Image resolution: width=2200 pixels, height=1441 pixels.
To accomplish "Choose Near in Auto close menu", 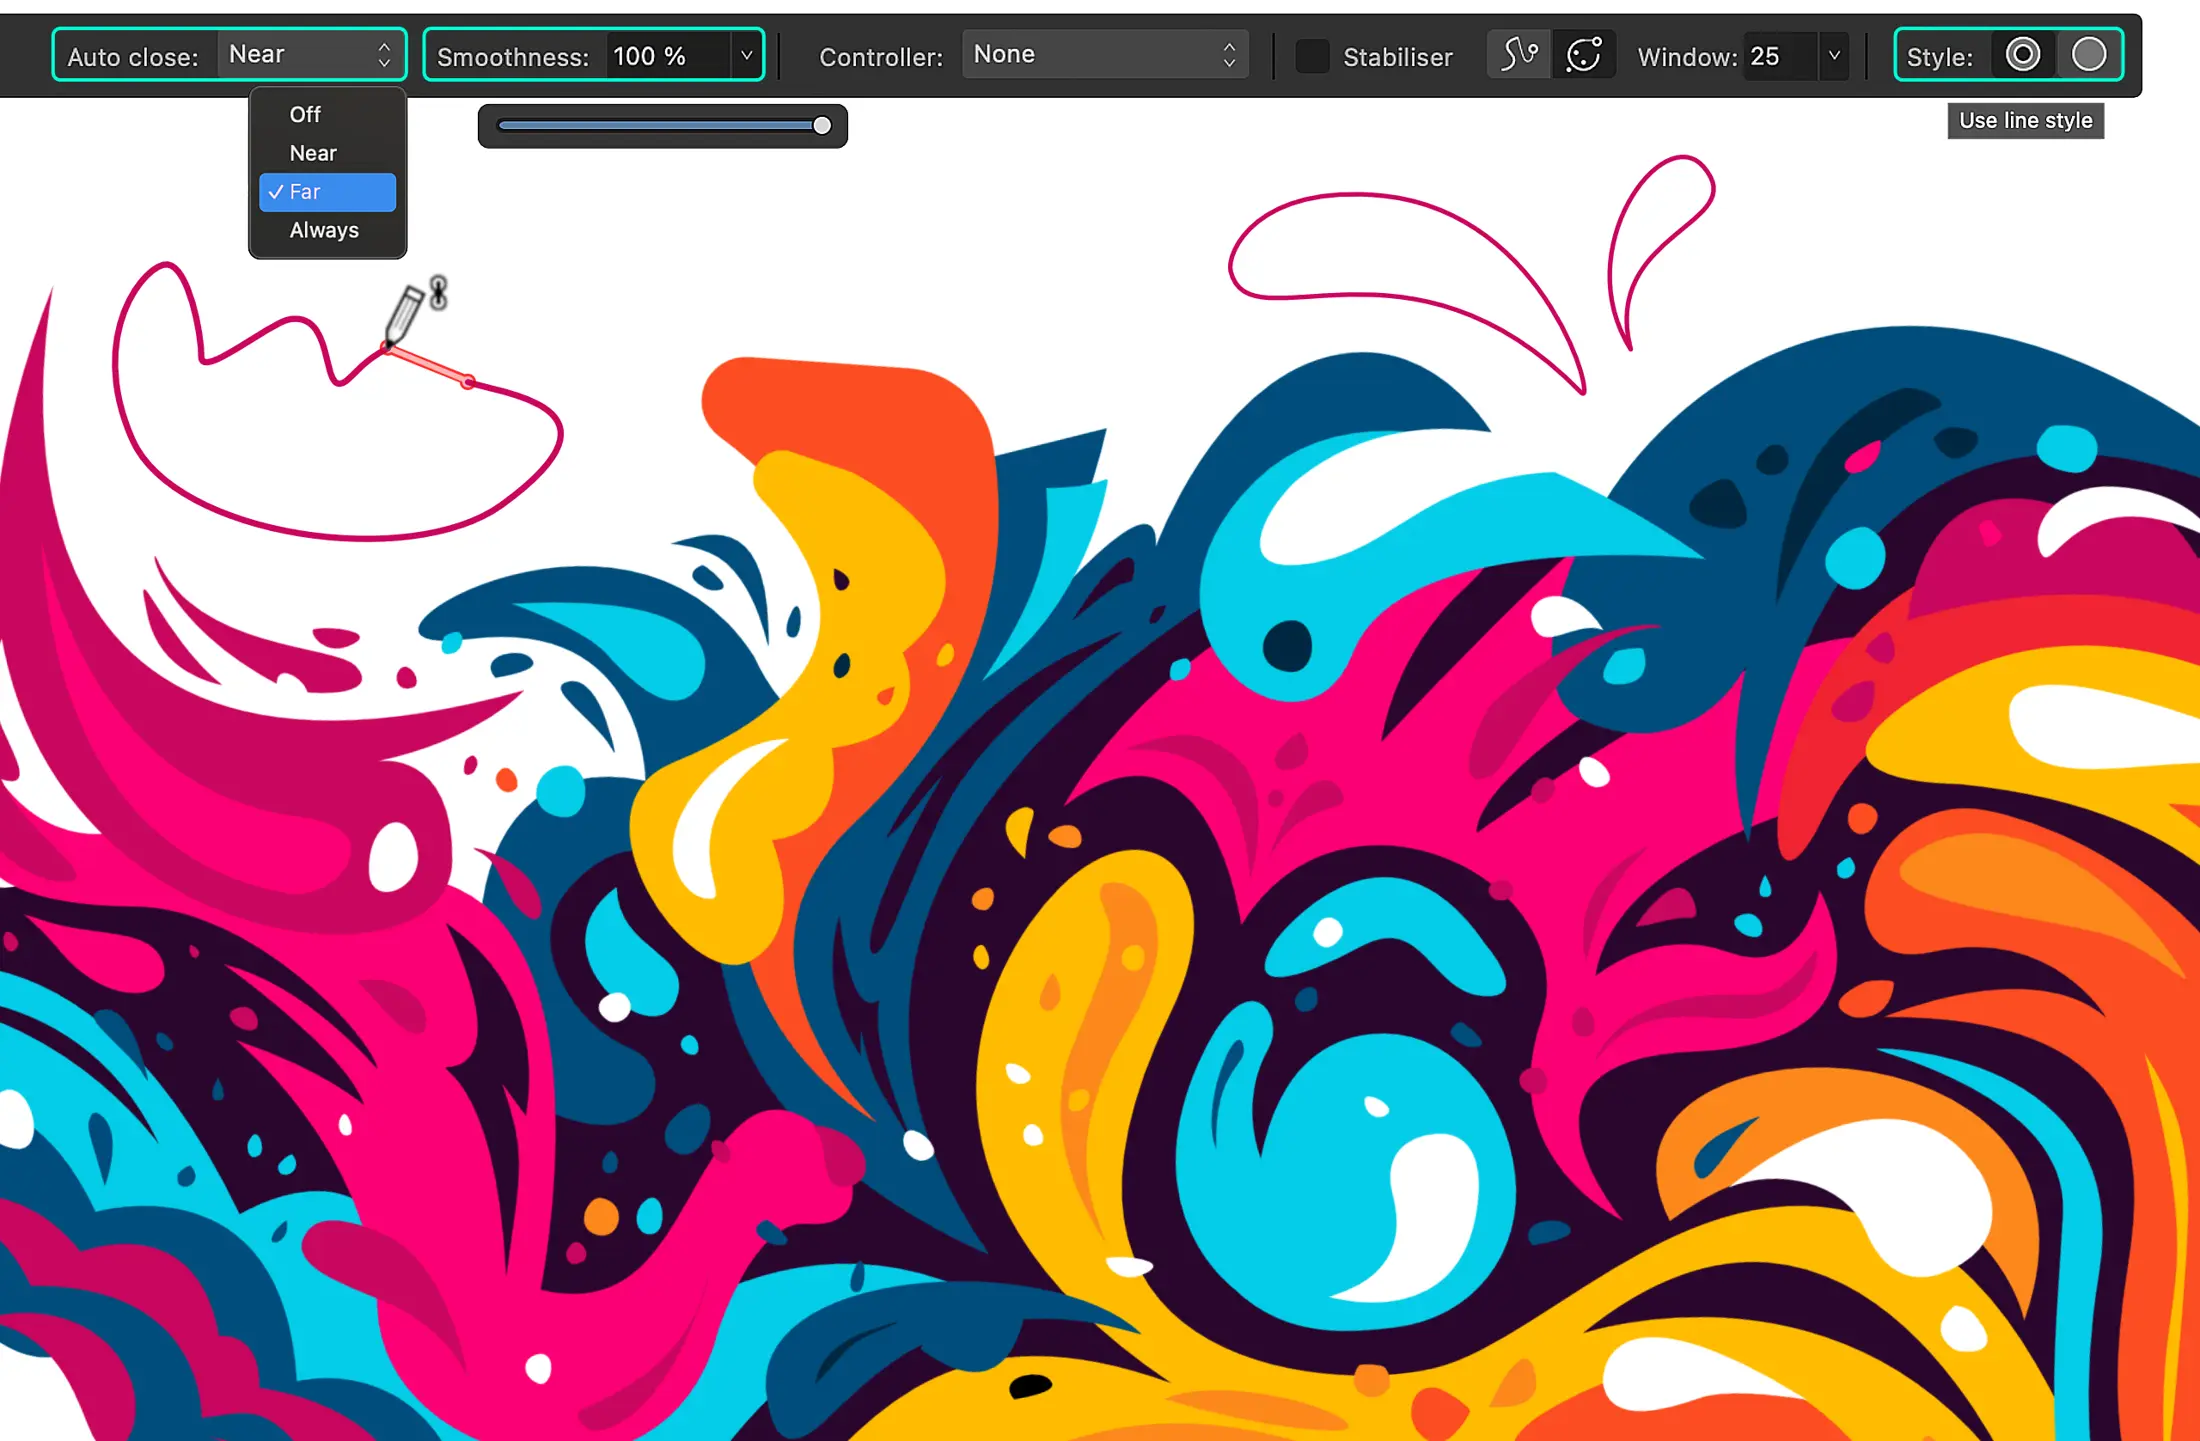I will point(313,154).
